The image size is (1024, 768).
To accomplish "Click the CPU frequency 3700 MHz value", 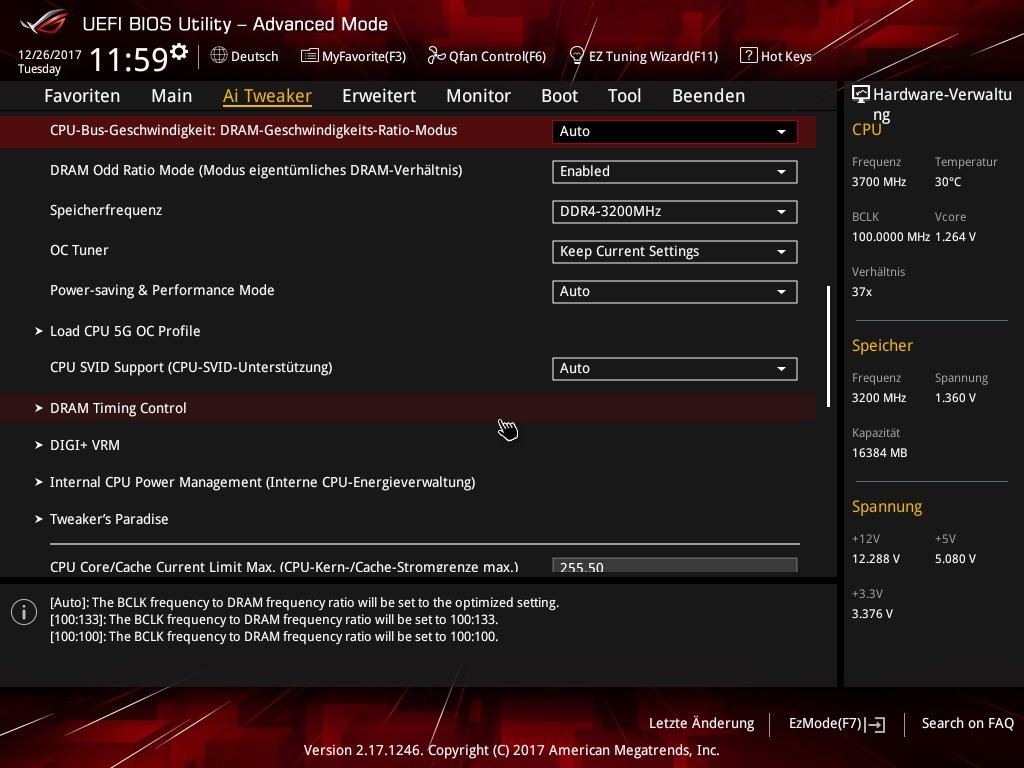I will (878, 182).
